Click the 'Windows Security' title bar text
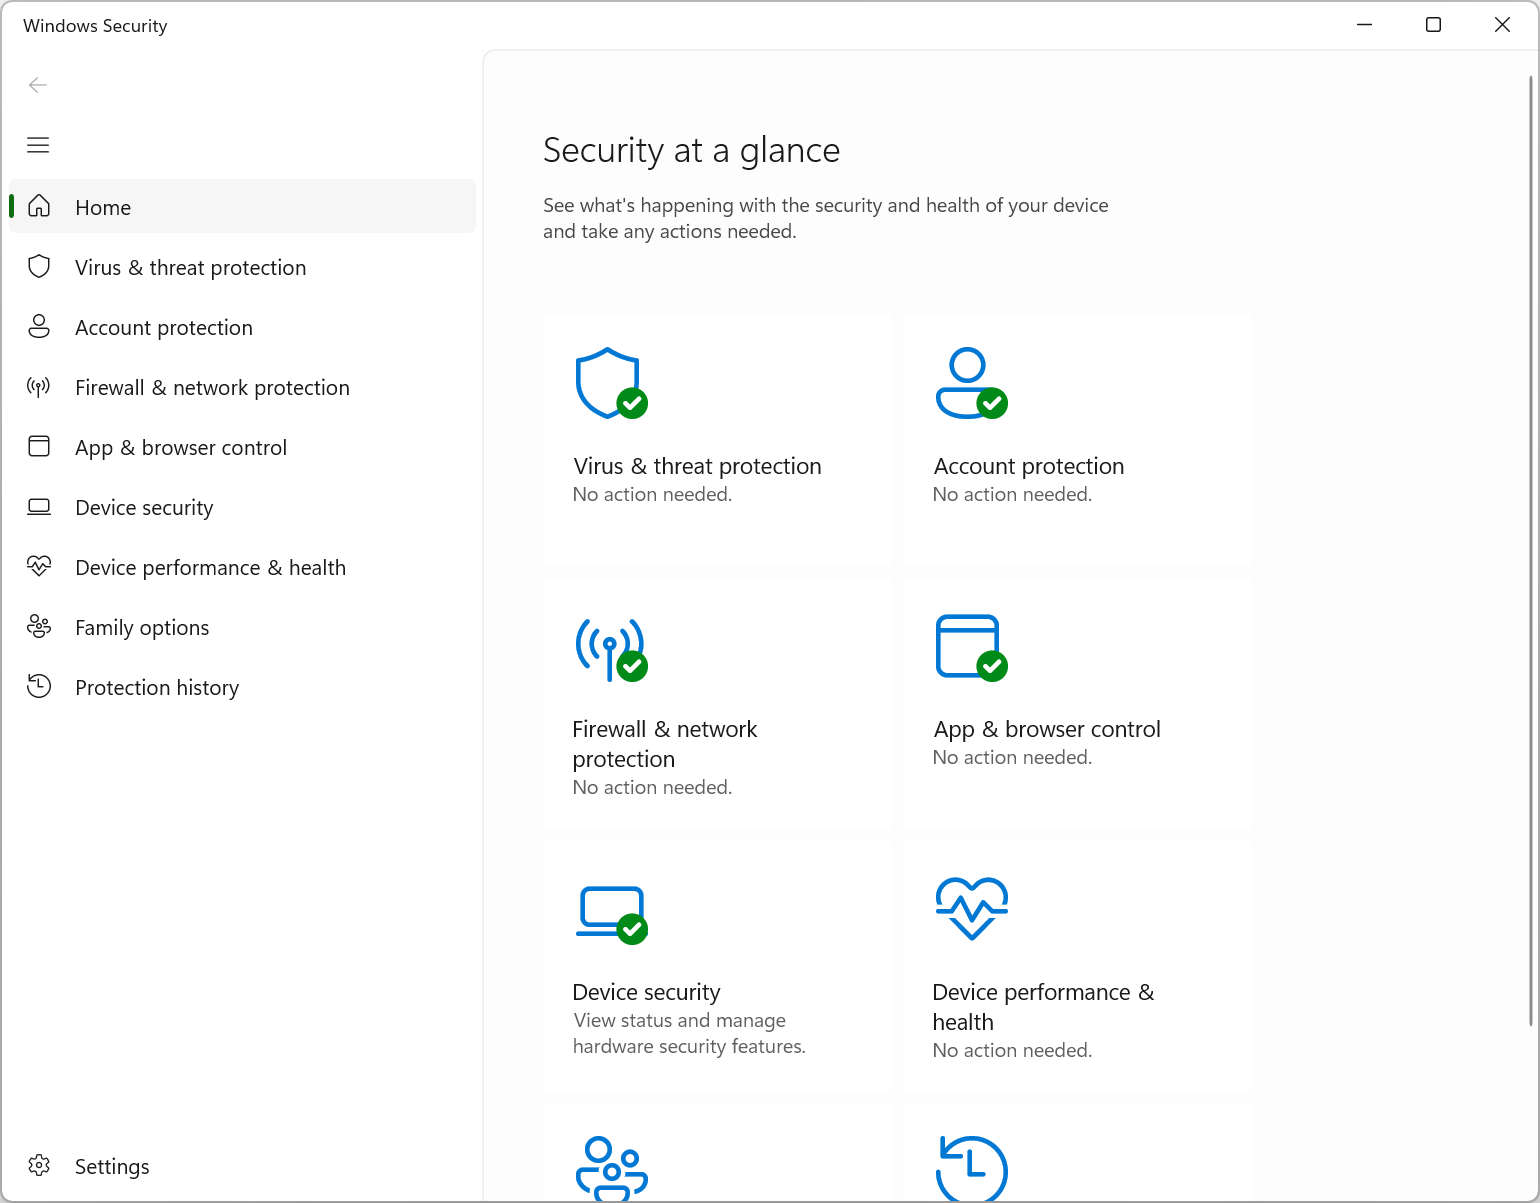The image size is (1540, 1203). (95, 26)
